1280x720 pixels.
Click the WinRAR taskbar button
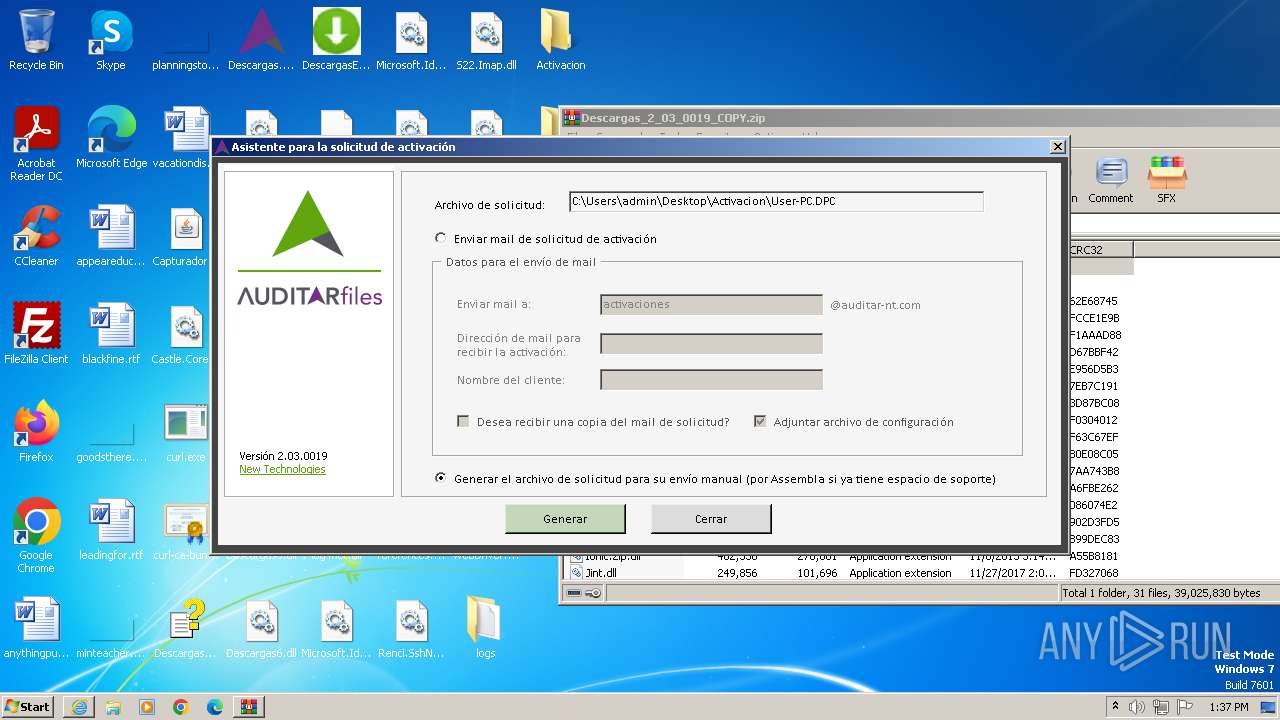(249, 707)
